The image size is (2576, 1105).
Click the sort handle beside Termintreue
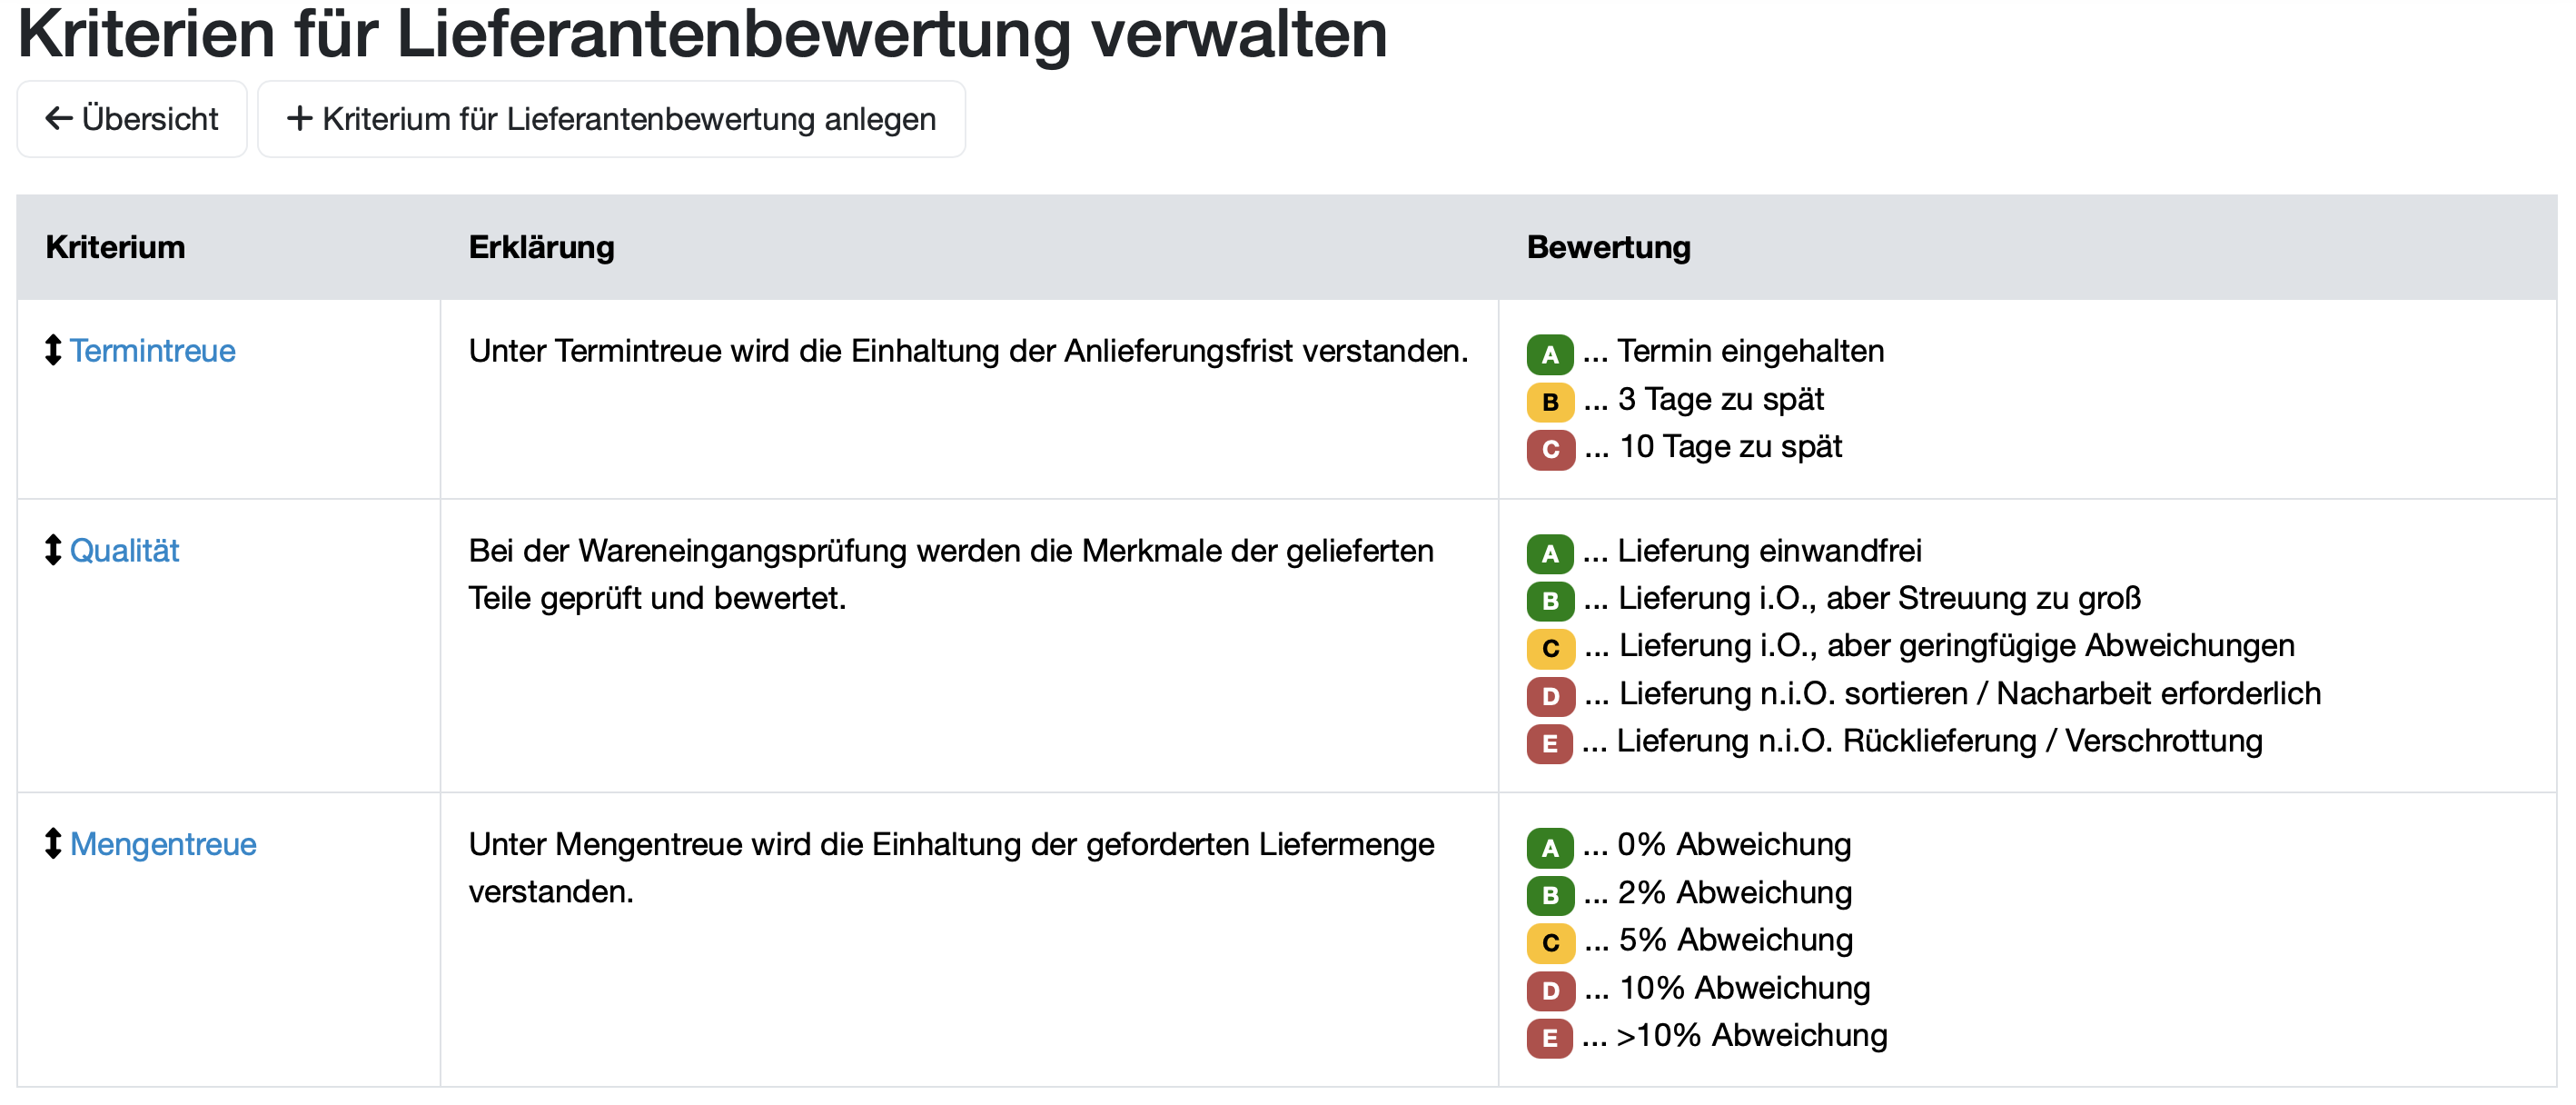(53, 350)
